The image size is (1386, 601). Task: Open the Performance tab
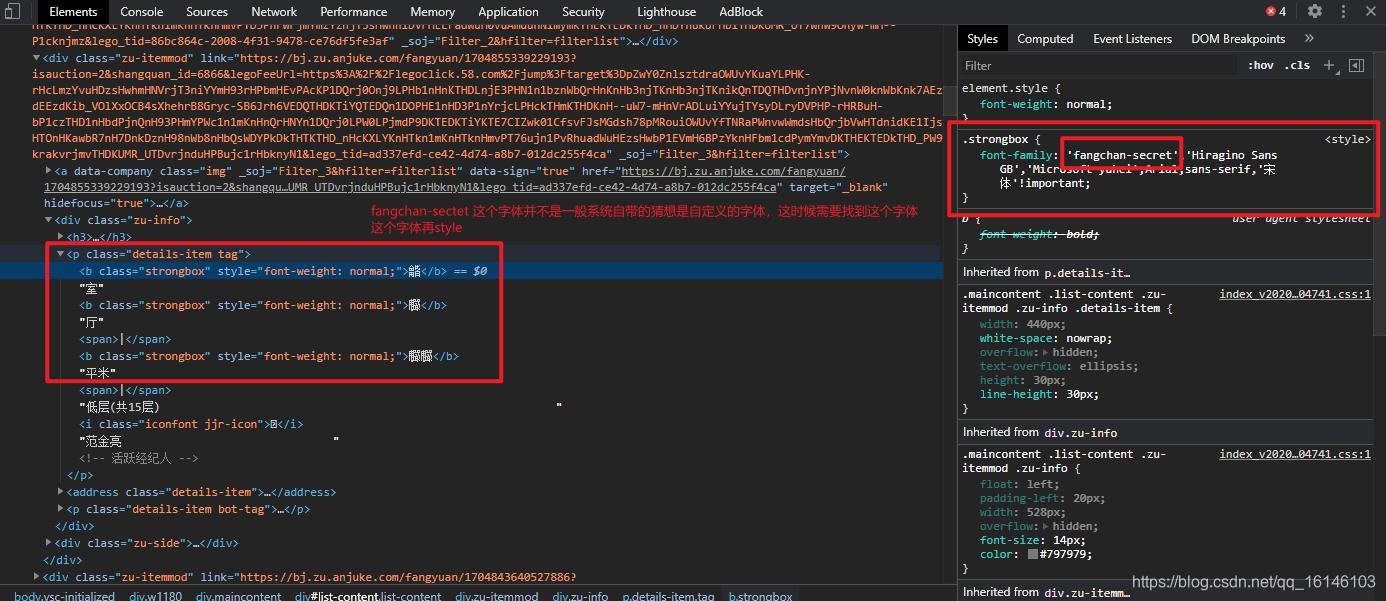click(x=354, y=12)
